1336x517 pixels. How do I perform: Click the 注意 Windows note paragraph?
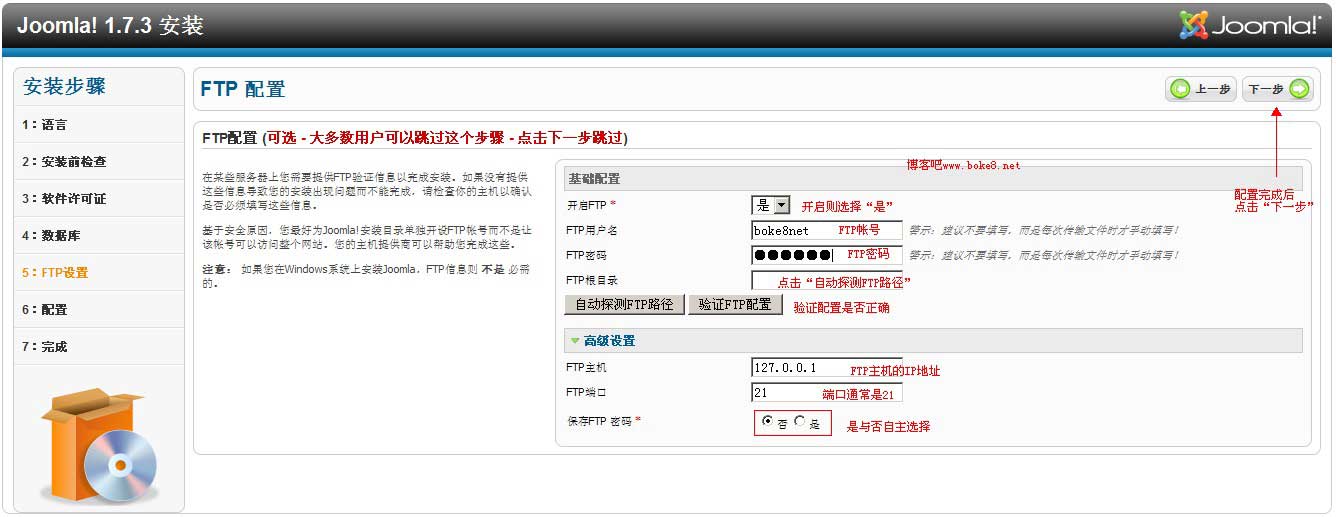pyautogui.click(x=366, y=276)
